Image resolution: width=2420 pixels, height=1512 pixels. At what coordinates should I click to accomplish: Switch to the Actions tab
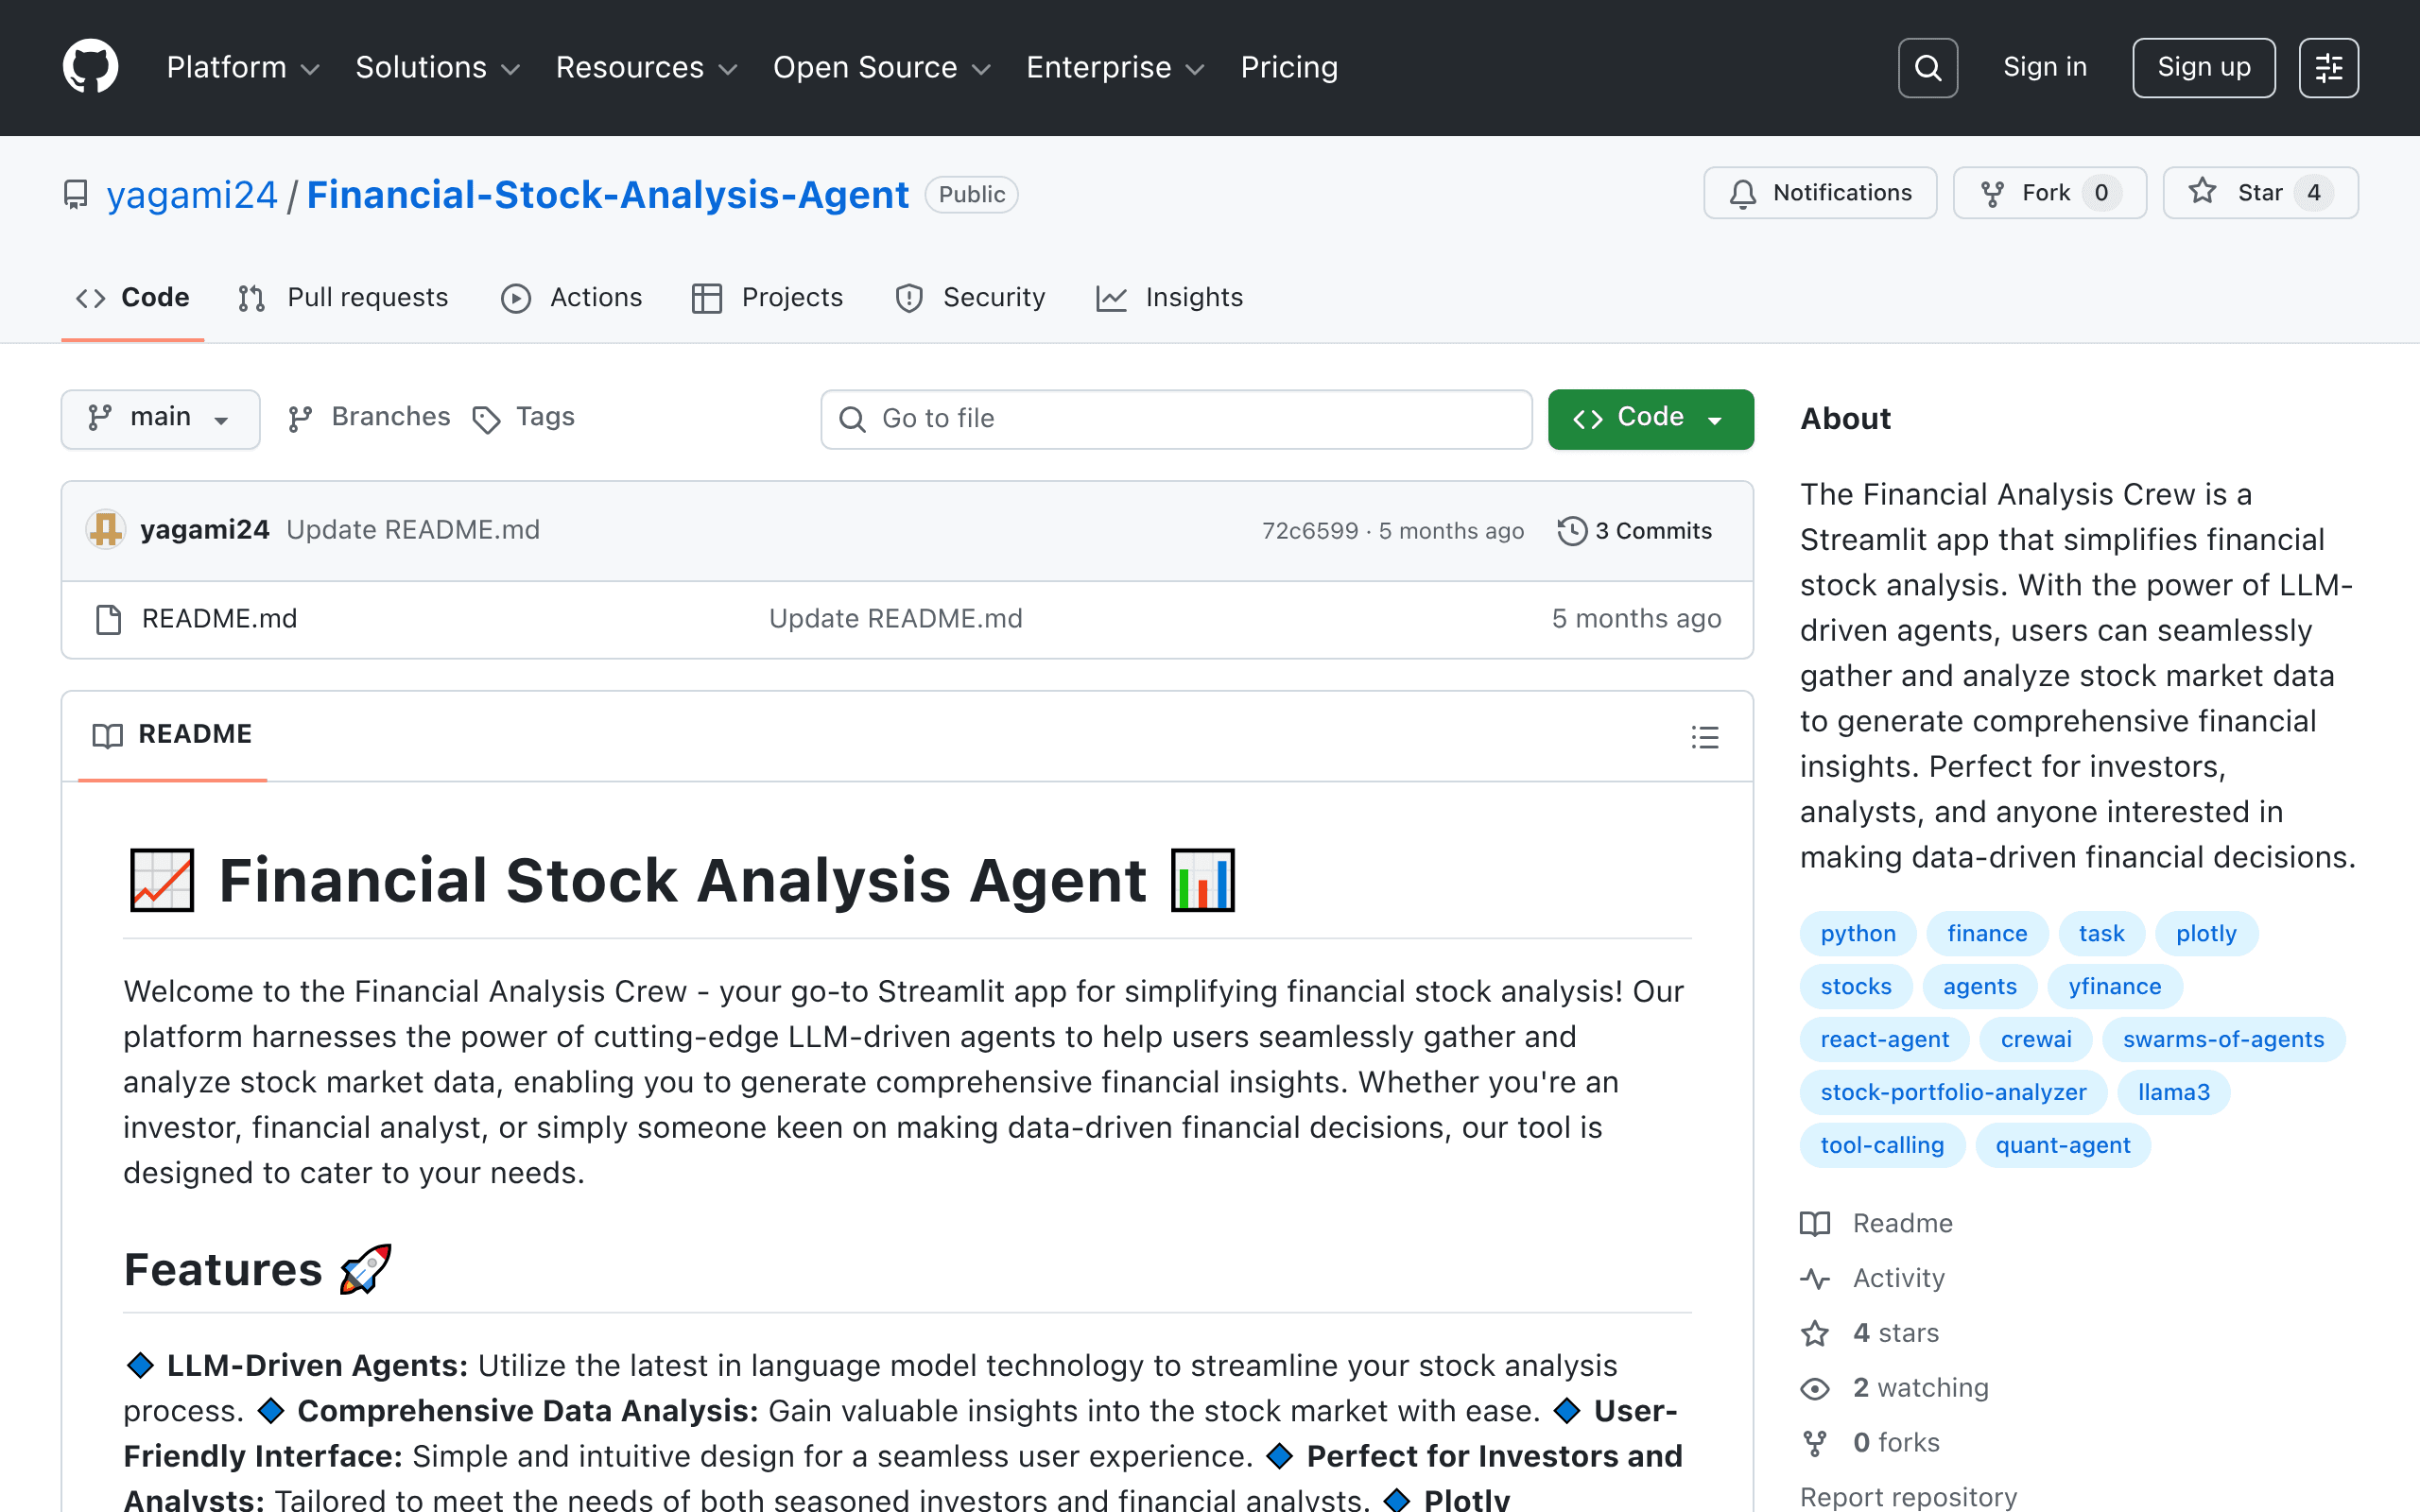(x=571, y=298)
